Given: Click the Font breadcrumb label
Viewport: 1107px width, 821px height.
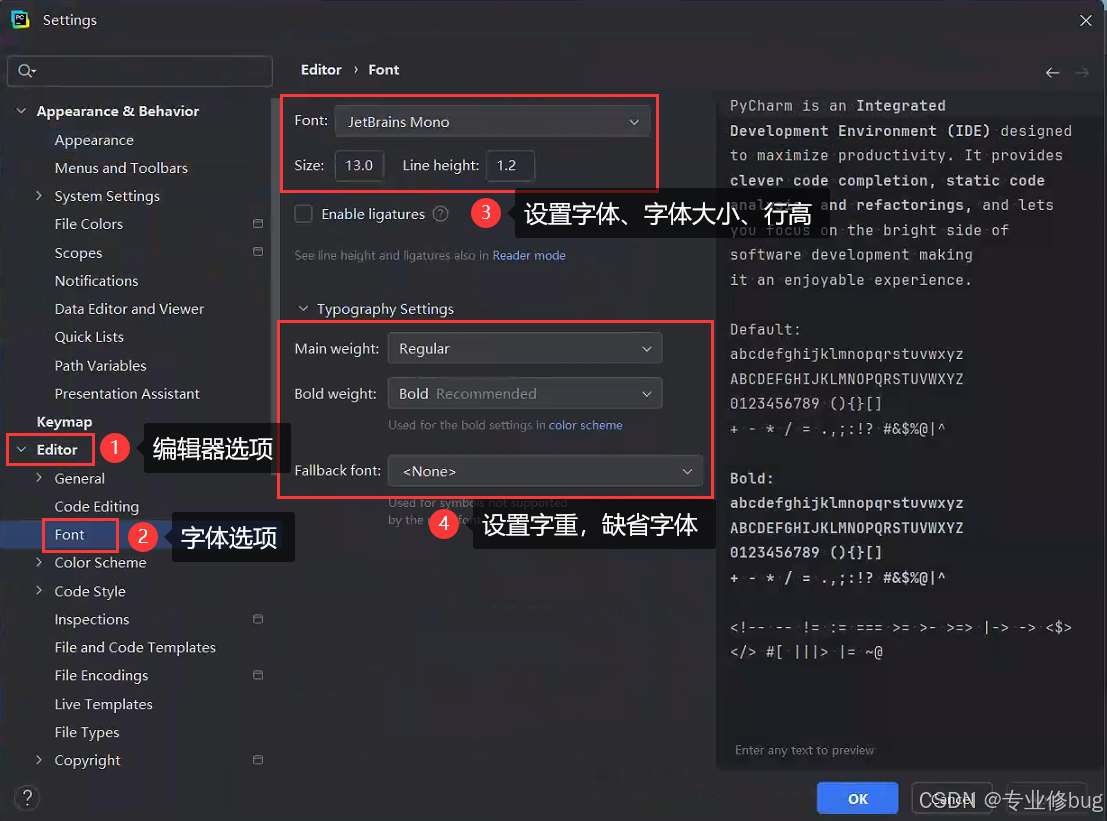Looking at the screenshot, I should [383, 70].
